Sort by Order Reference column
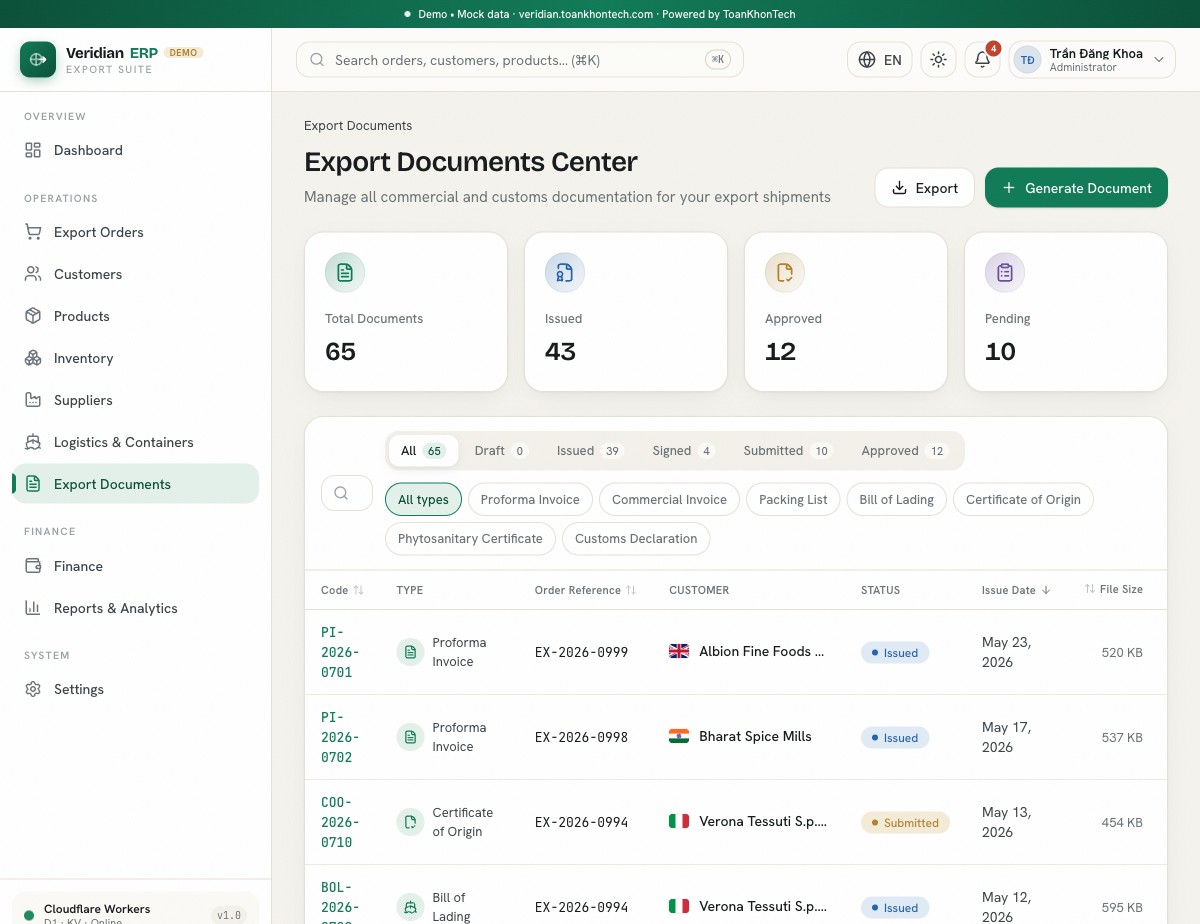This screenshot has height=924, width=1200. [585, 590]
